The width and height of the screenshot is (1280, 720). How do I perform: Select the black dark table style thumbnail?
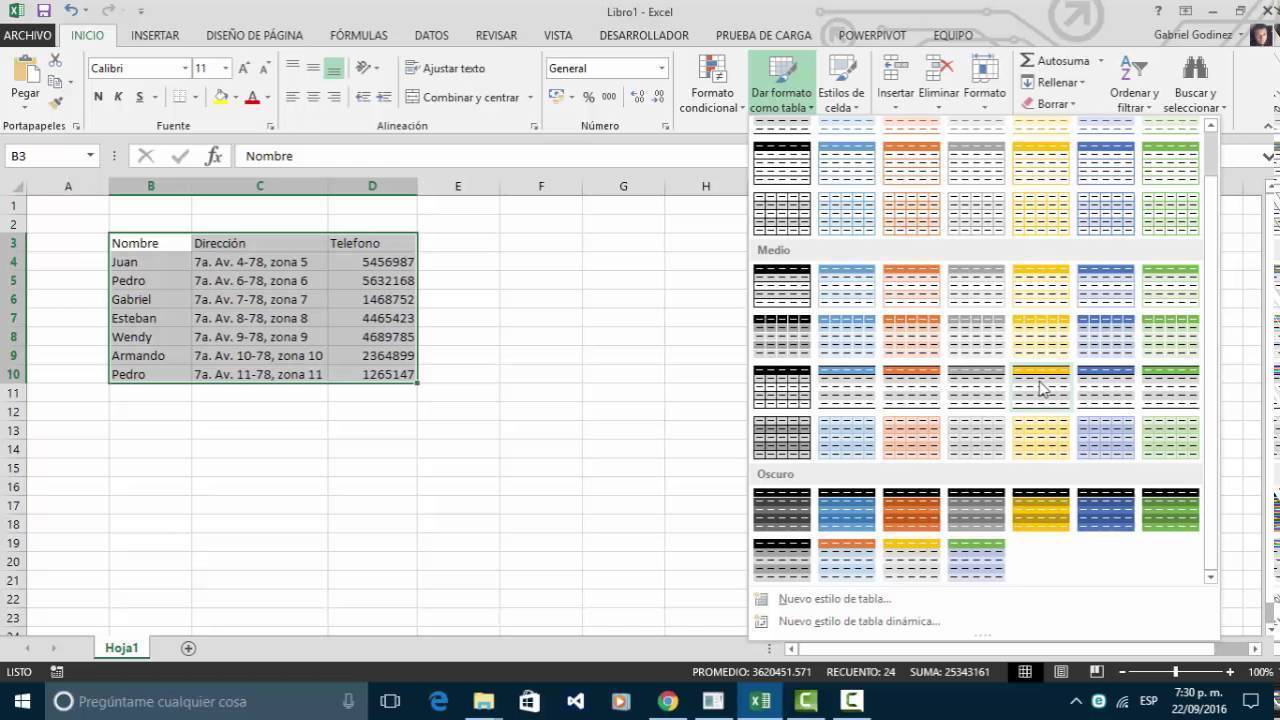click(x=781, y=509)
